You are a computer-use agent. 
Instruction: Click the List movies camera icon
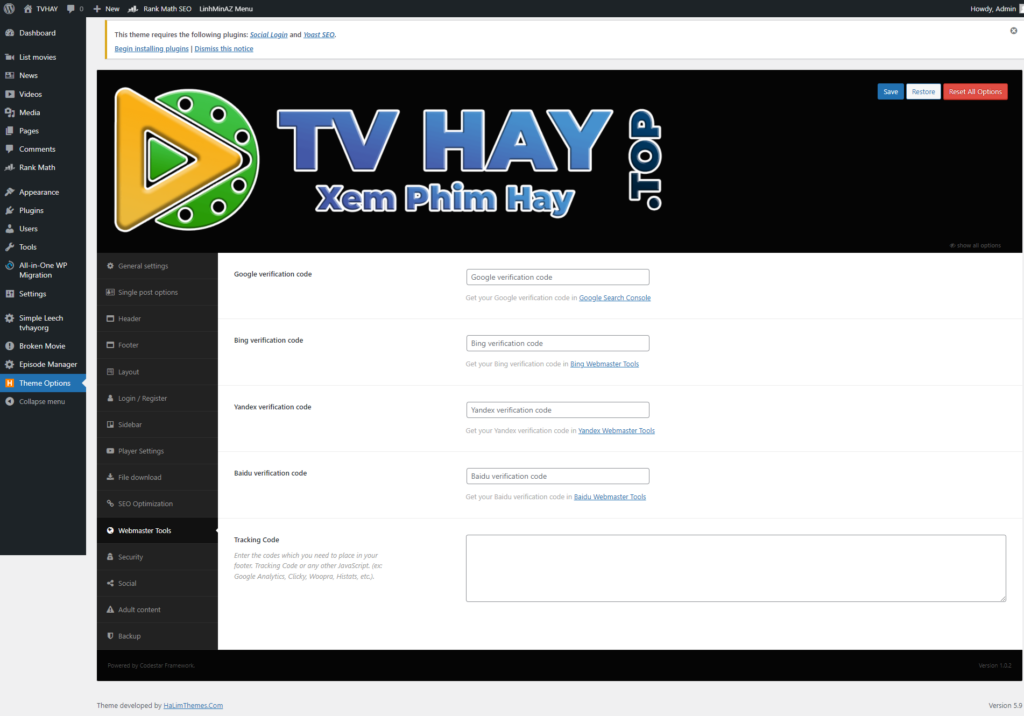pos(10,57)
